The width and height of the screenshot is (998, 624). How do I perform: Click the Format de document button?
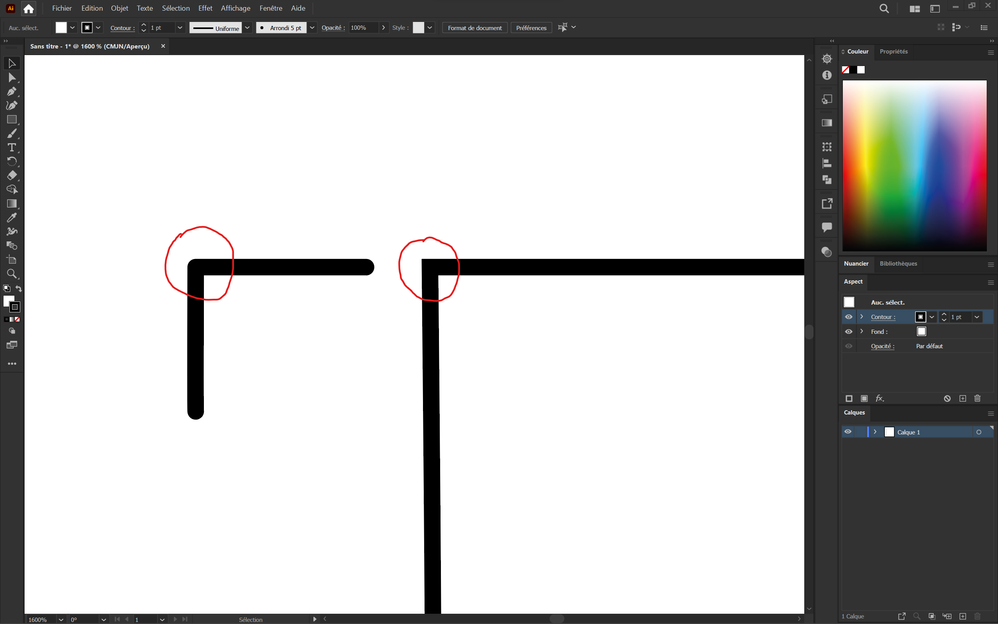click(475, 27)
